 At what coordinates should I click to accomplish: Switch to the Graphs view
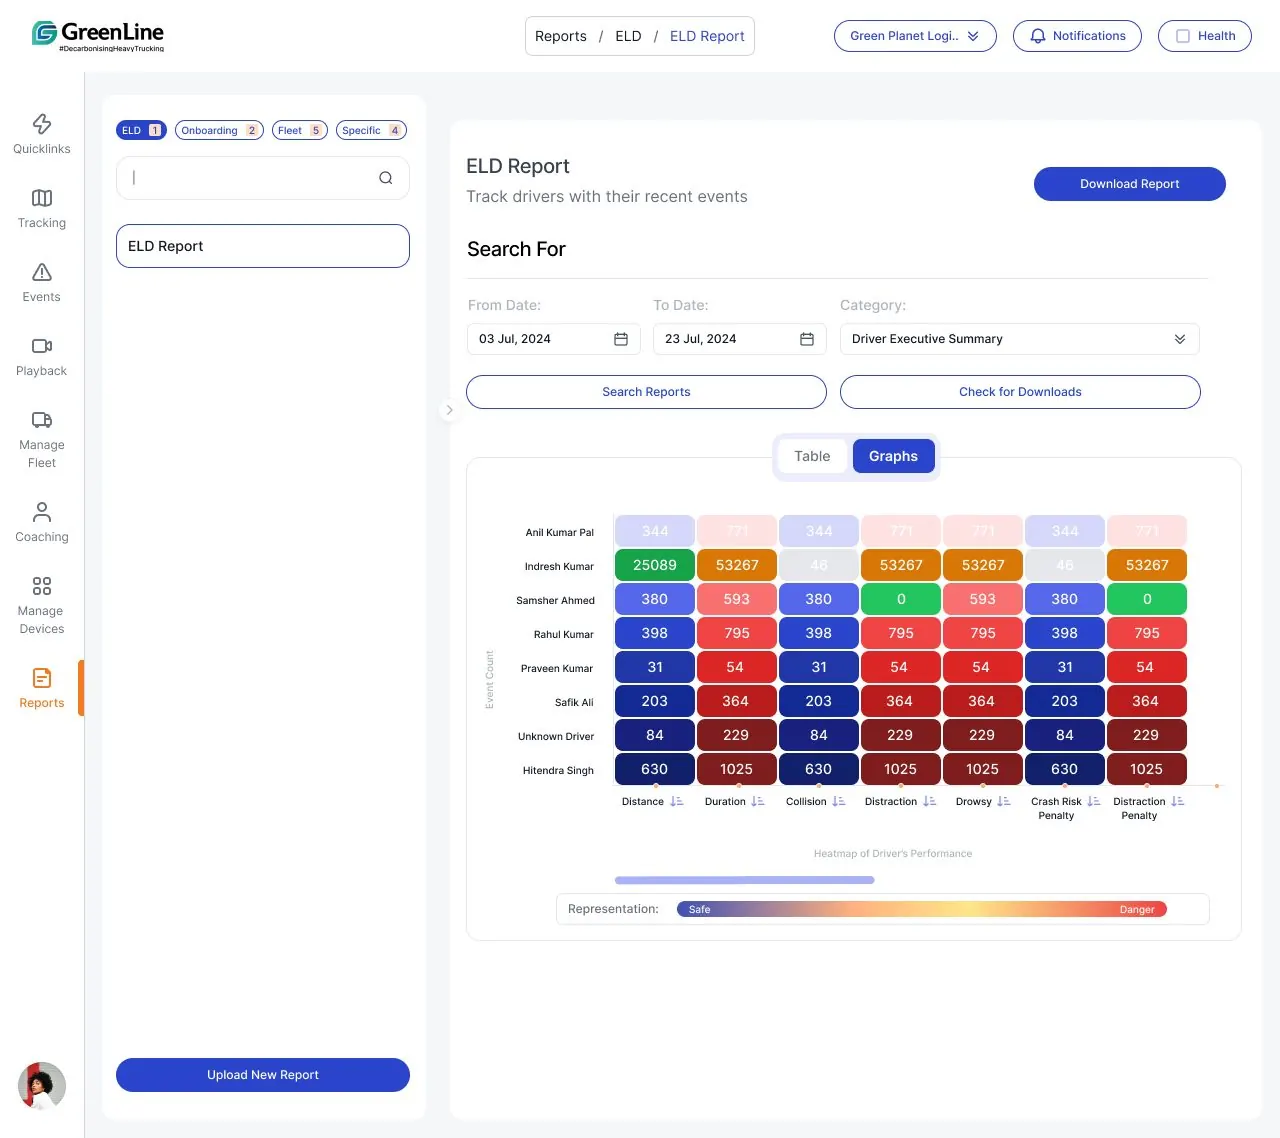point(893,456)
